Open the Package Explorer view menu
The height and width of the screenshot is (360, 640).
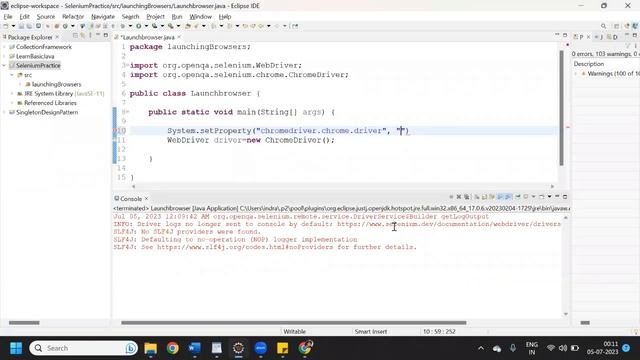coord(90,36)
